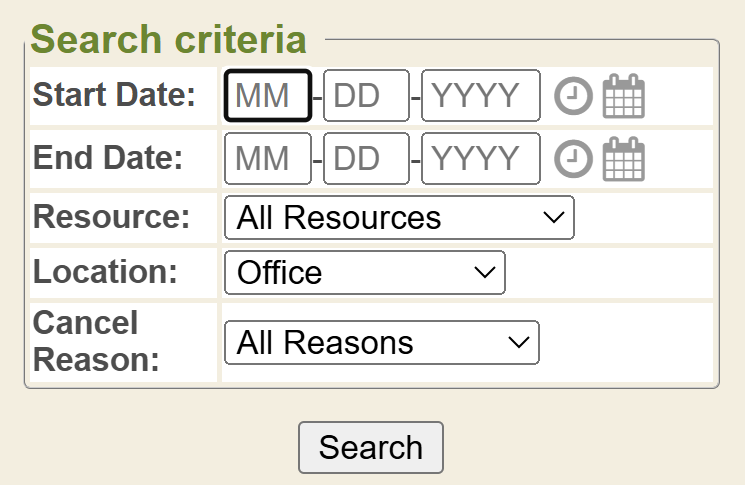
Task: Select the Start Date year field
Action: tap(480, 96)
